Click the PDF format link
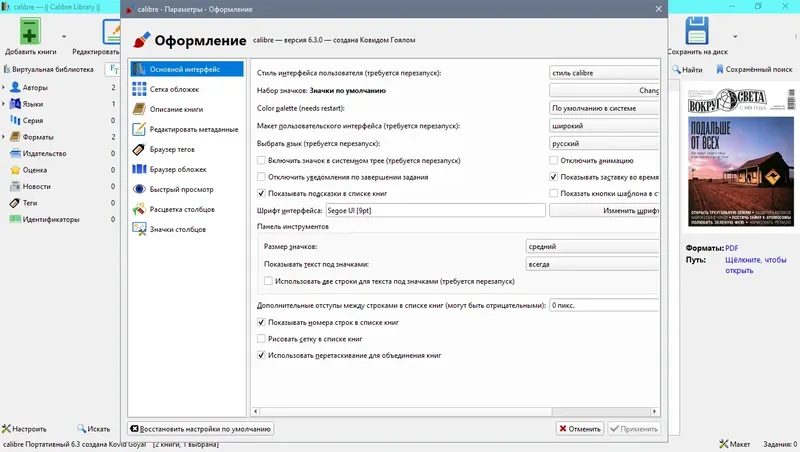 pyautogui.click(x=732, y=248)
